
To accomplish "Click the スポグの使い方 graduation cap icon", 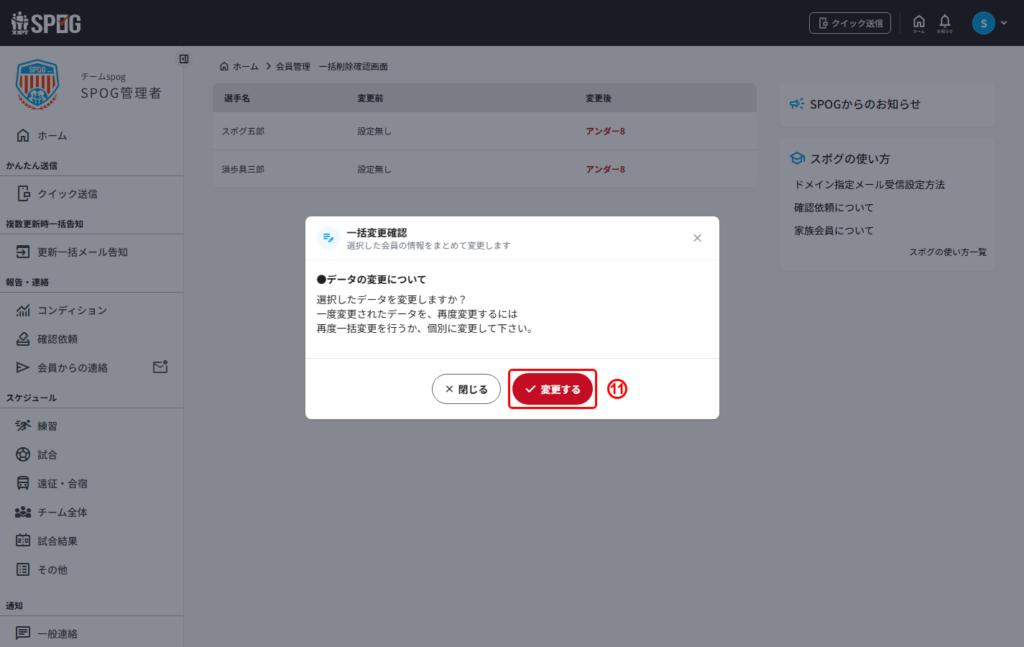I will point(797,158).
